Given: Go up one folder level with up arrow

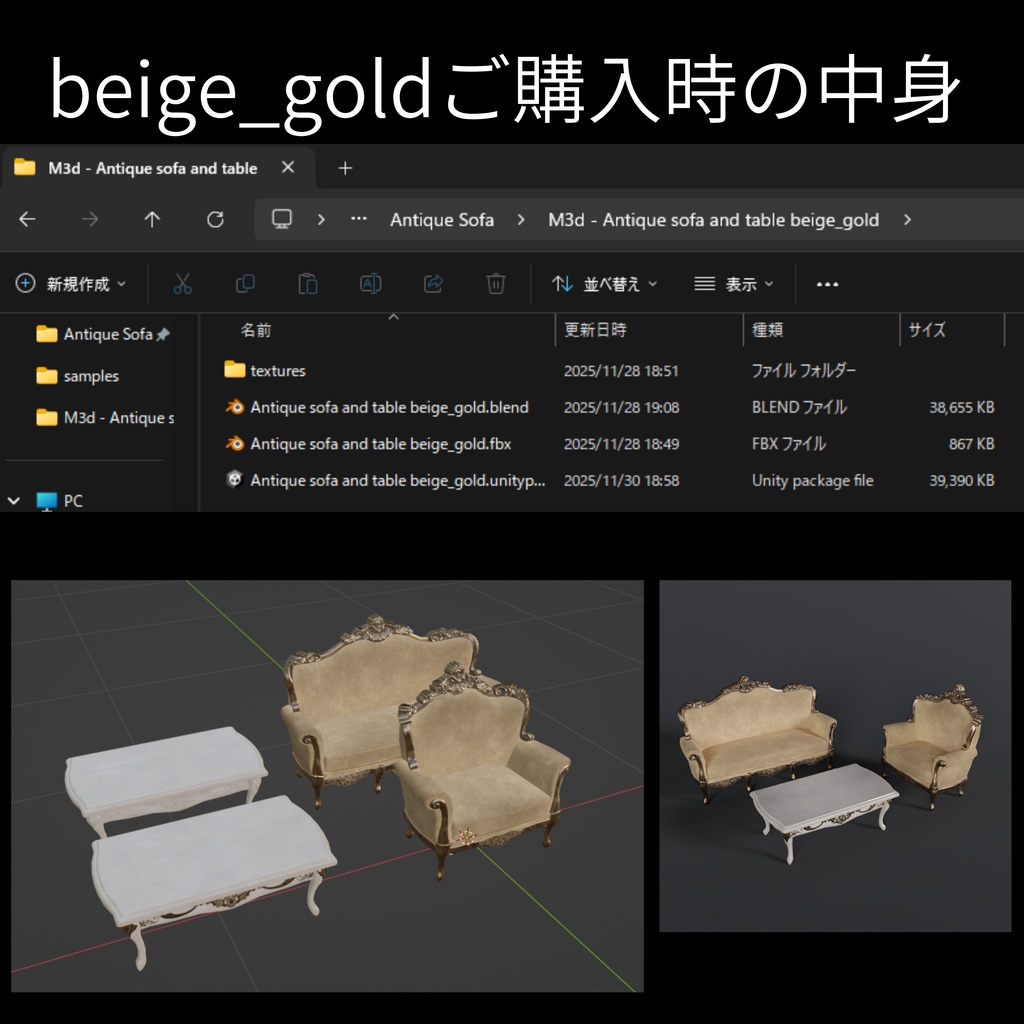Looking at the screenshot, I should 152,219.
